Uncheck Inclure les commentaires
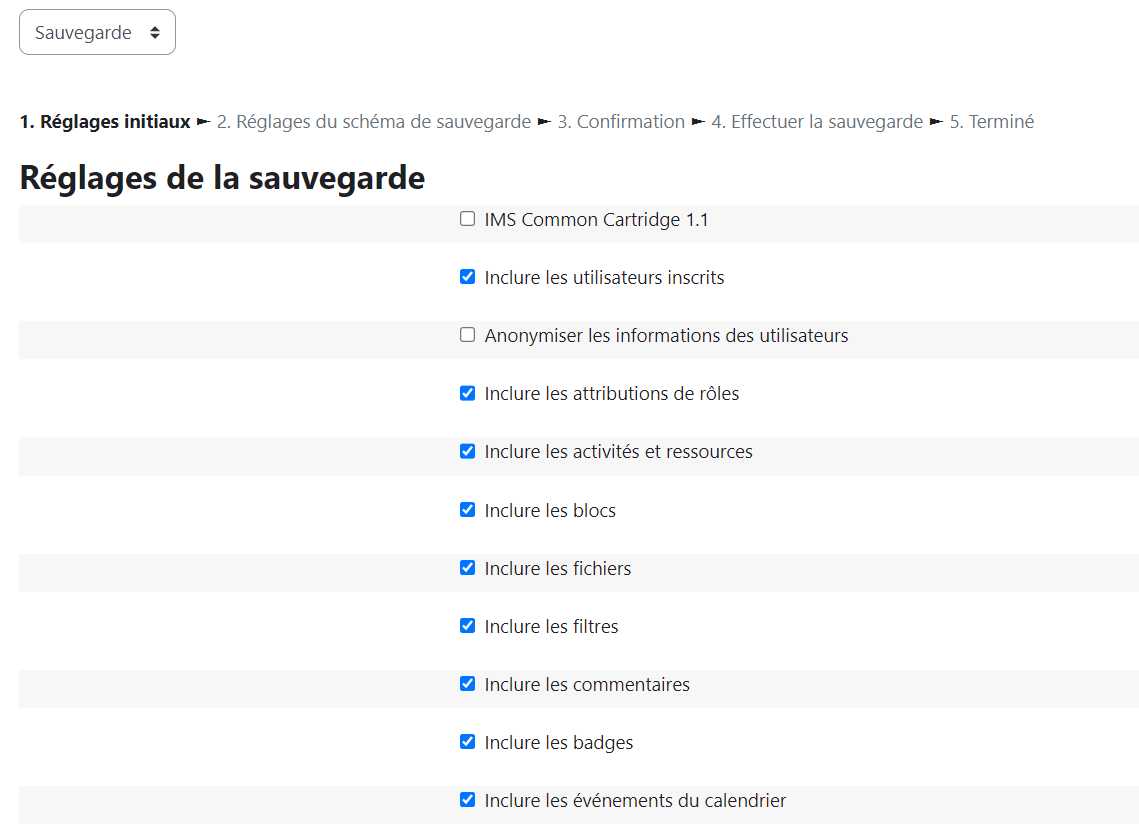This screenshot has width=1139, height=830. click(468, 684)
